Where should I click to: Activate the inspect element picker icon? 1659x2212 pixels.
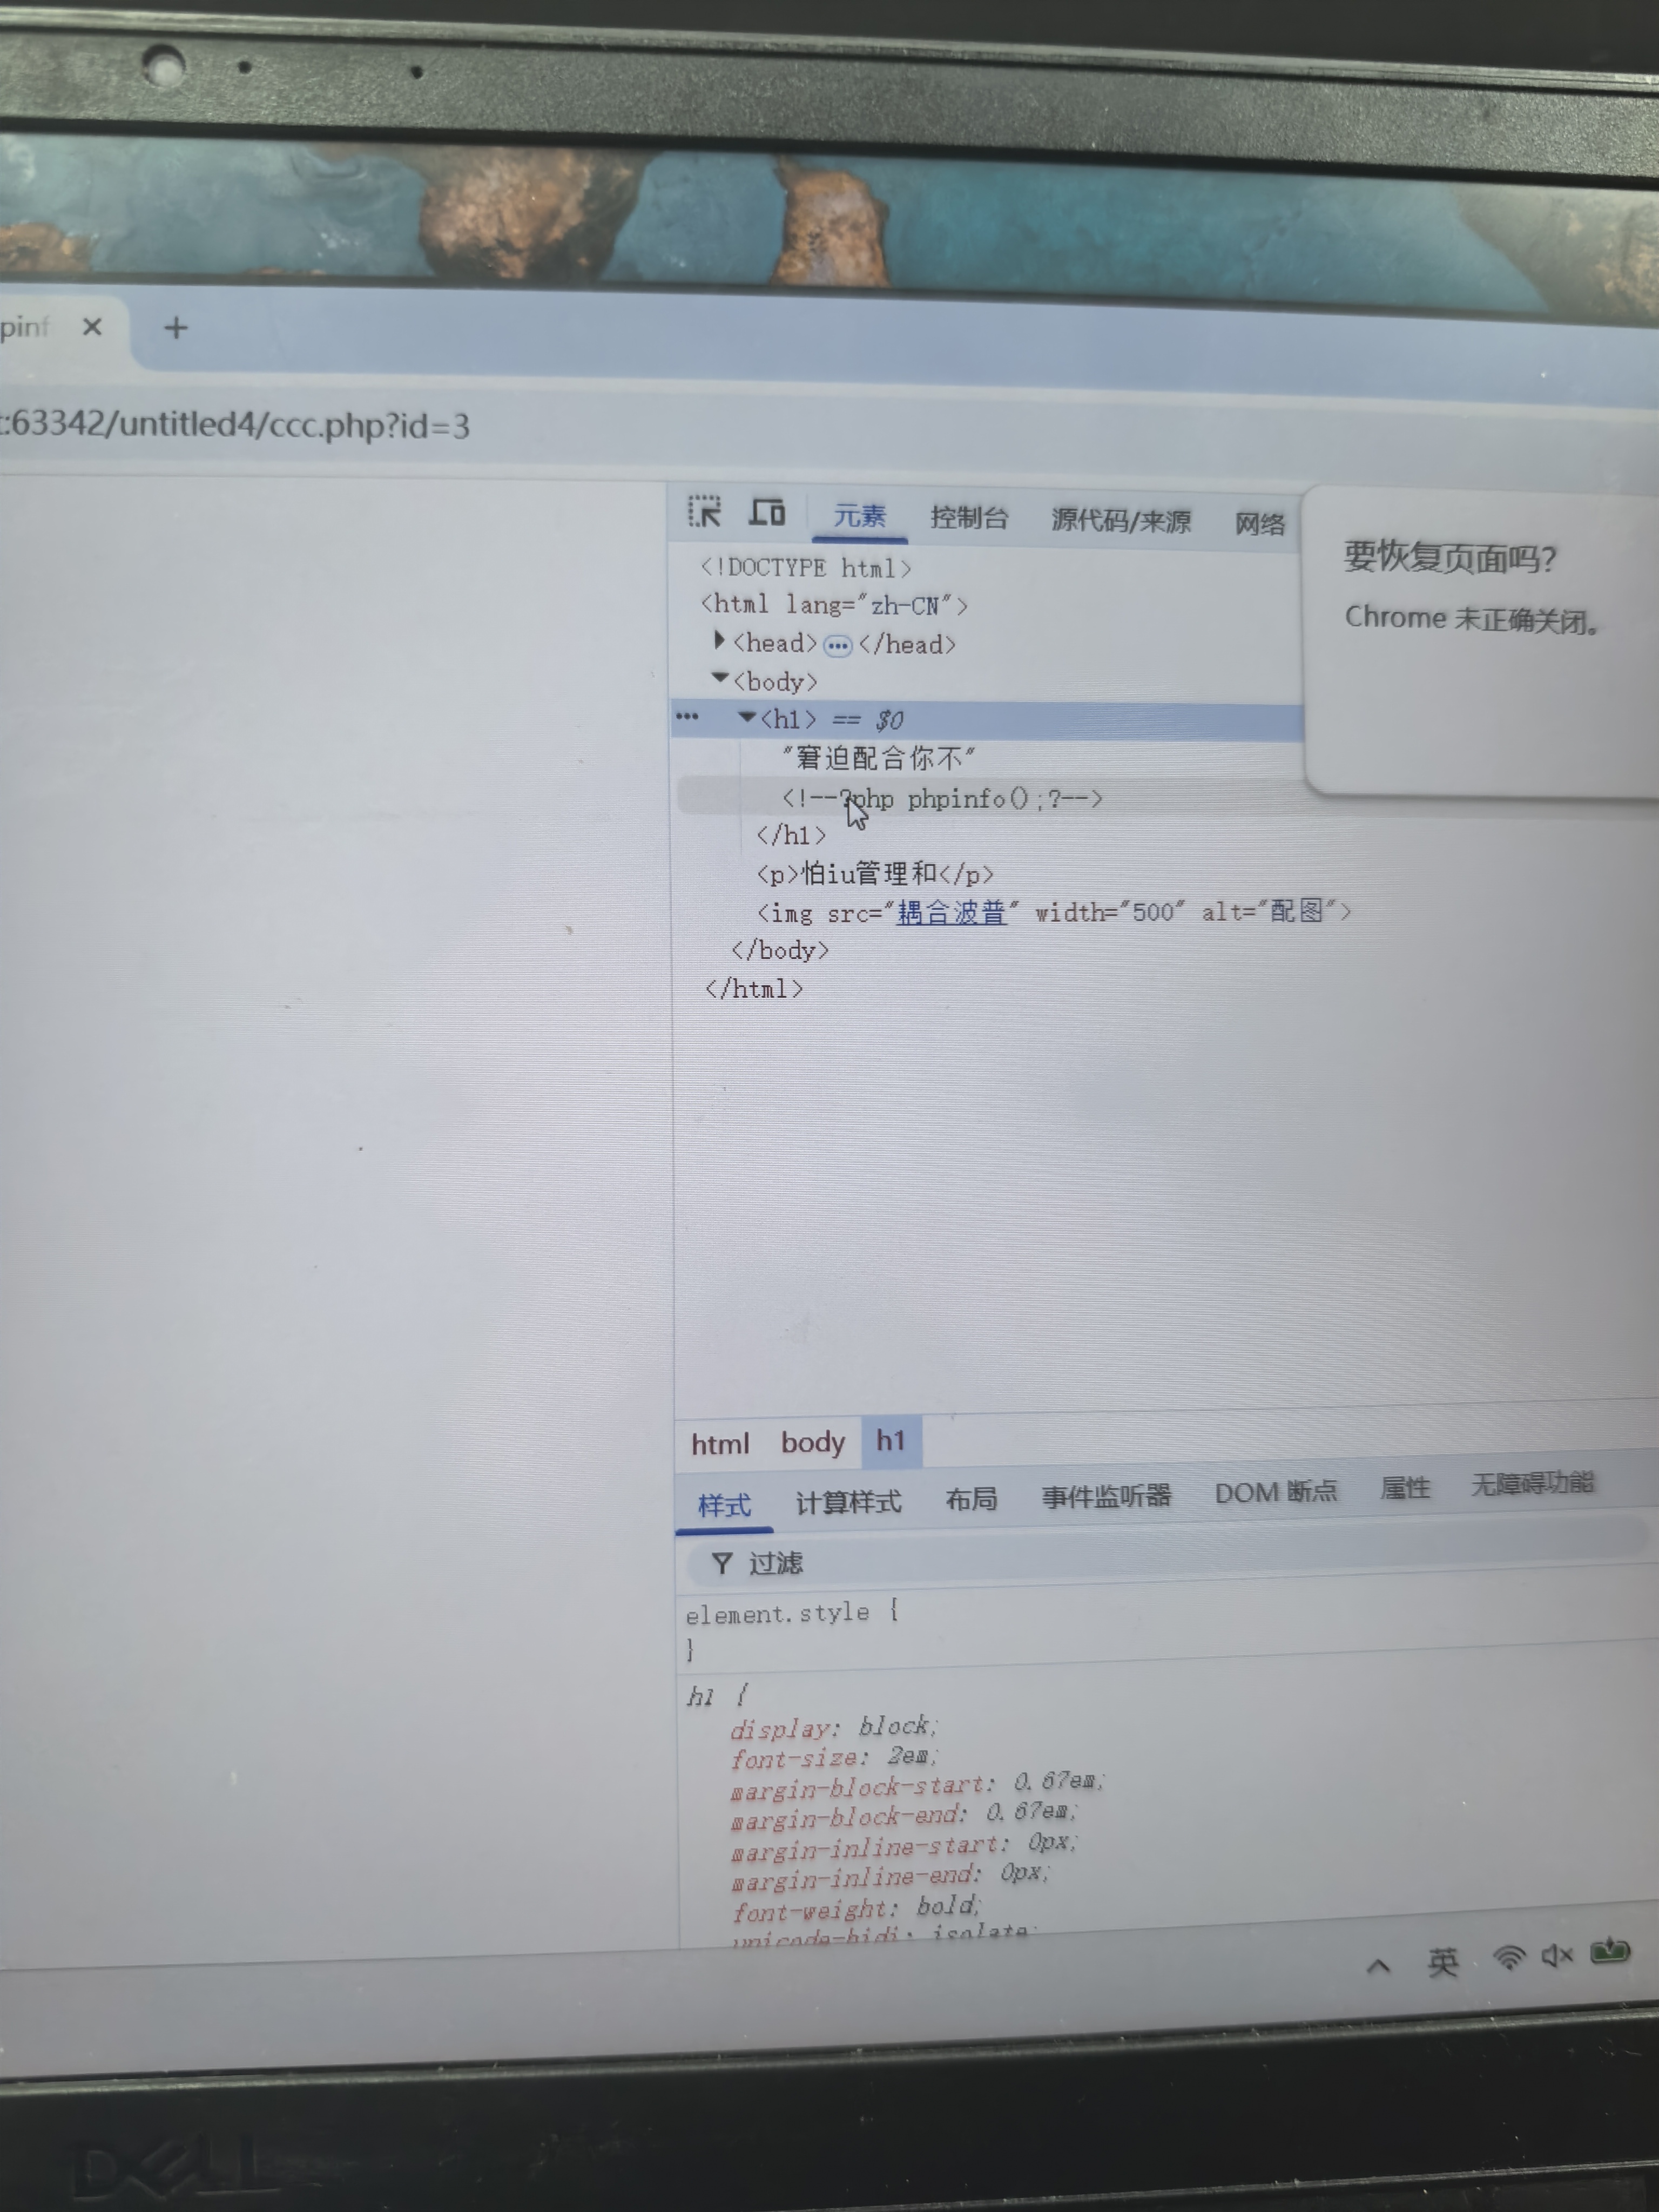tap(704, 512)
